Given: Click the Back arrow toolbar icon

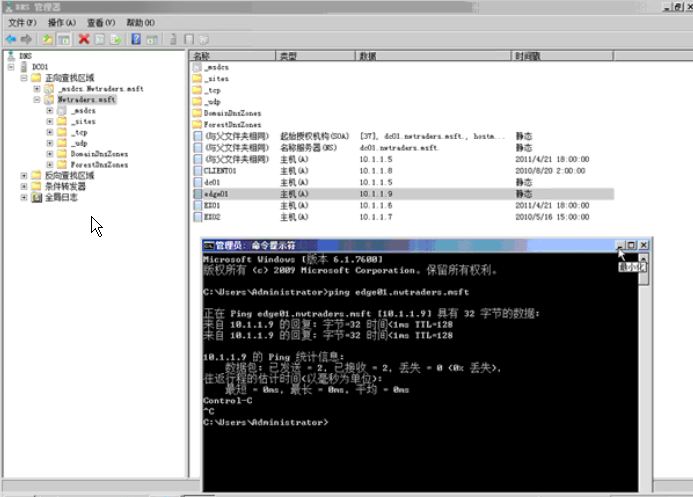Looking at the screenshot, I should [11, 39].
